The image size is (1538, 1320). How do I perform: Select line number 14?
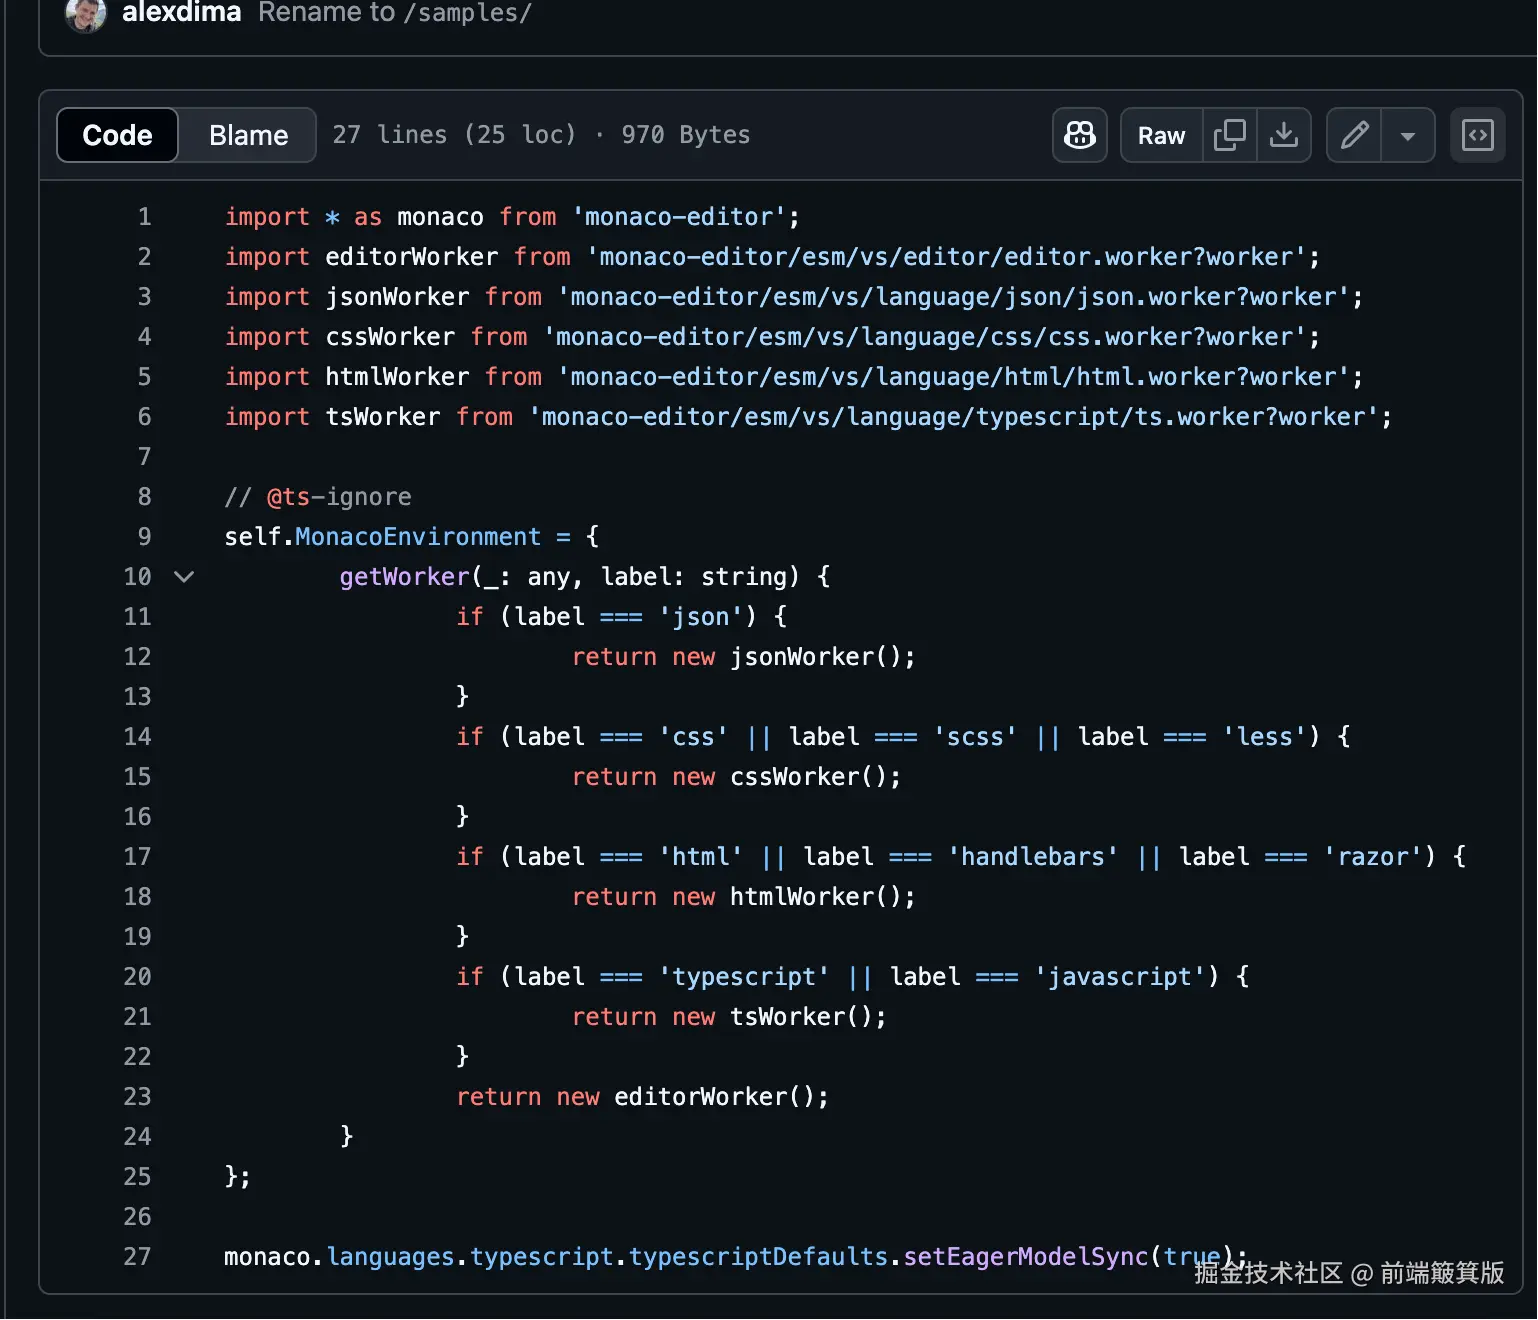(138, 737)
